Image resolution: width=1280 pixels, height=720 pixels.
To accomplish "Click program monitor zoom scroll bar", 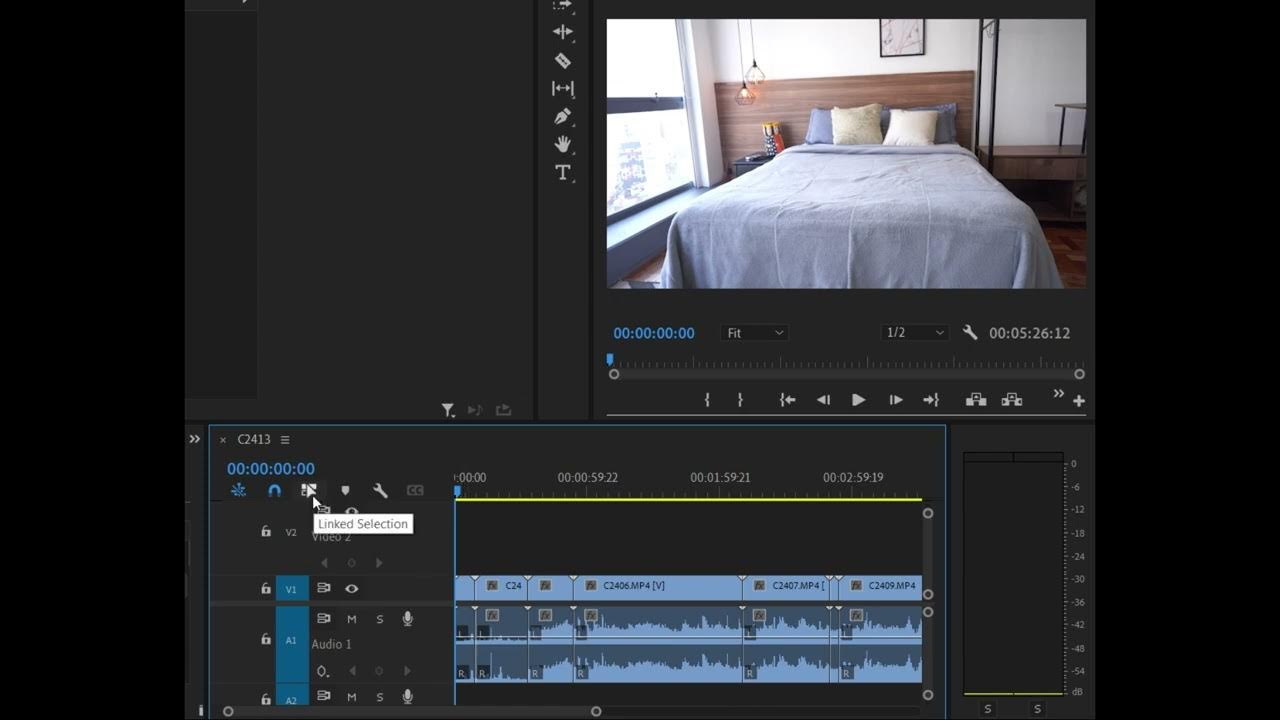I will pyautogui.click(x=846, y=374).
